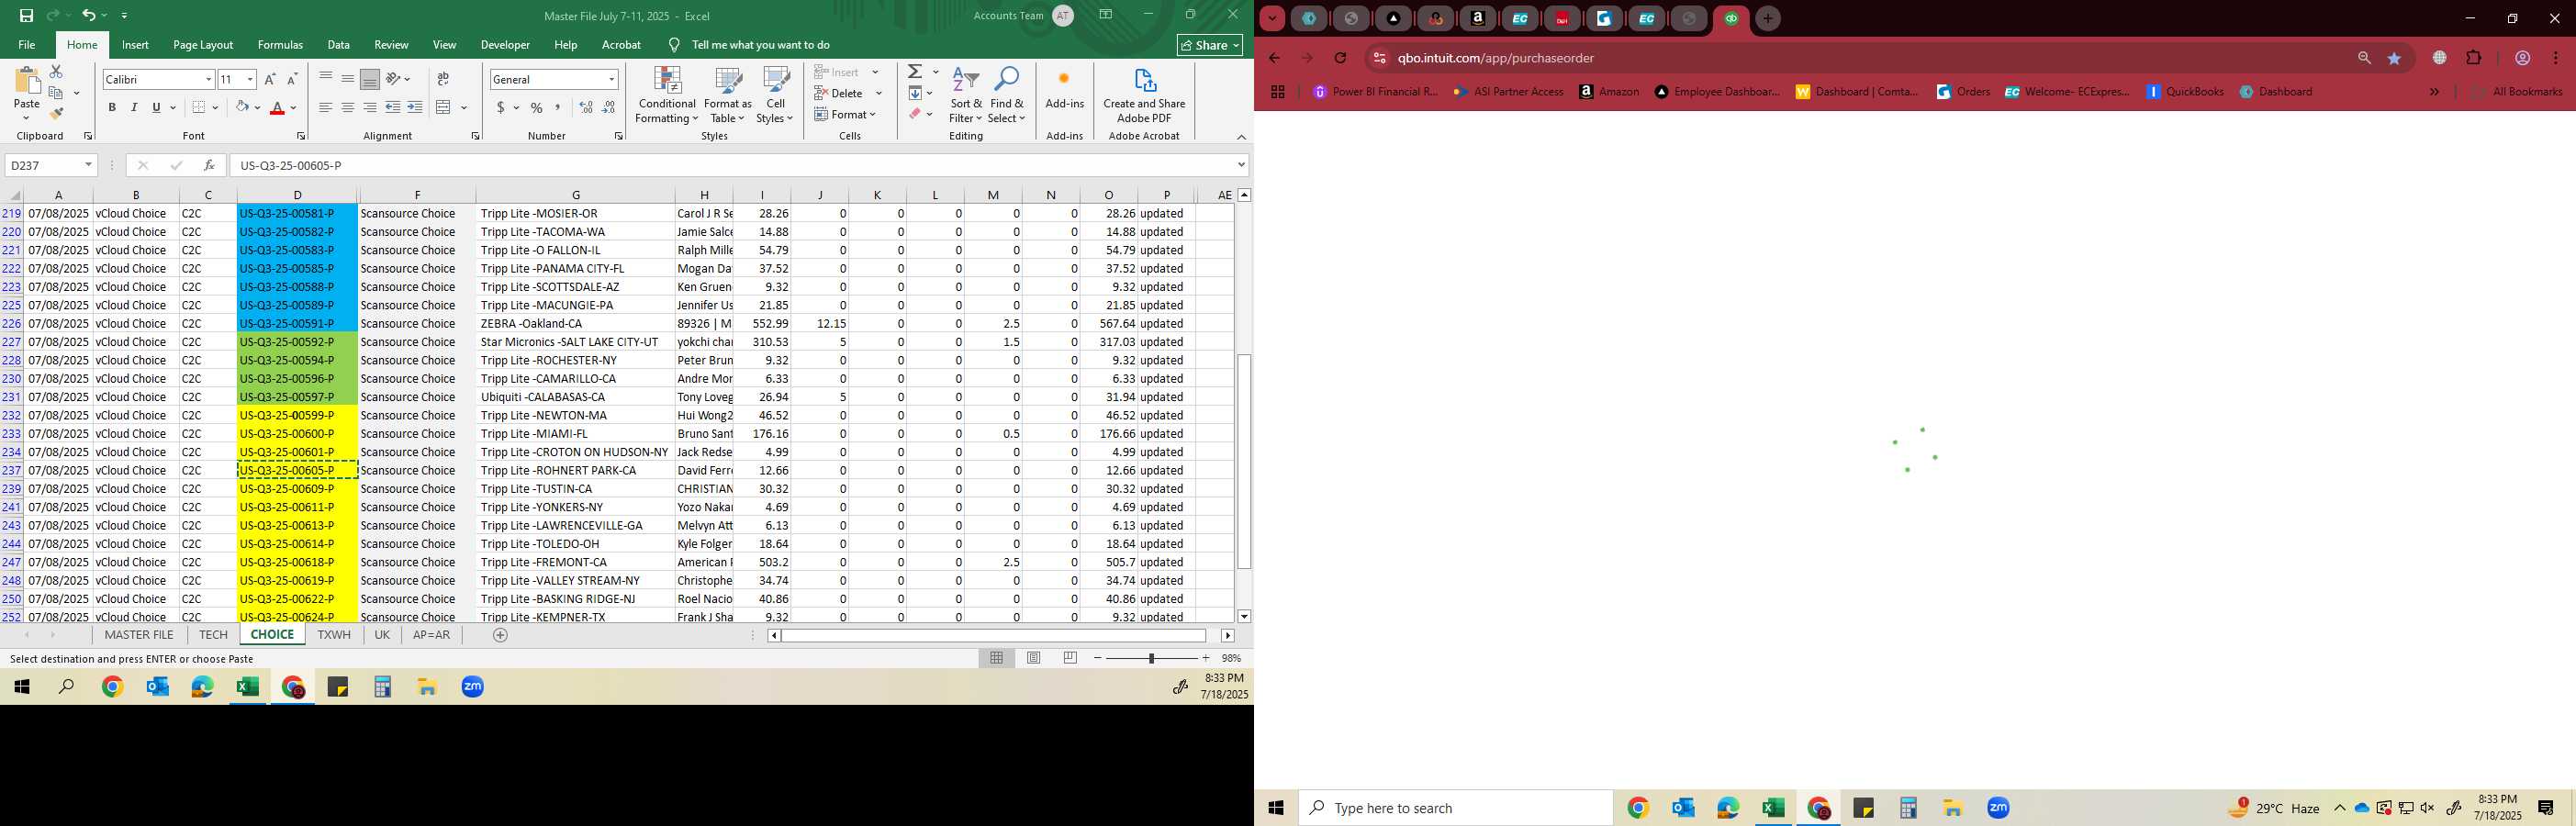Bookmark this page with star icon
This screenshot has width=2576, height=826.
2394,58
